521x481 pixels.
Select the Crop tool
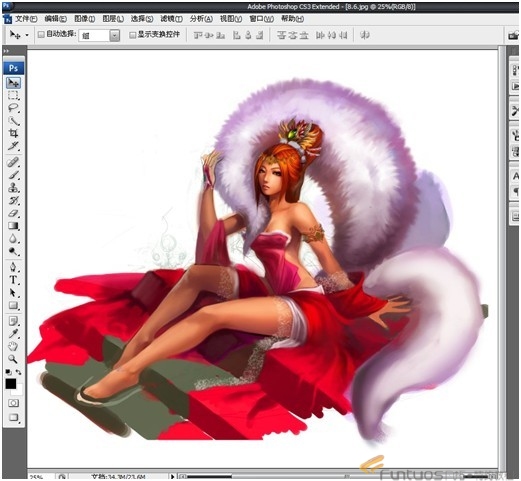tap(13, 134)
